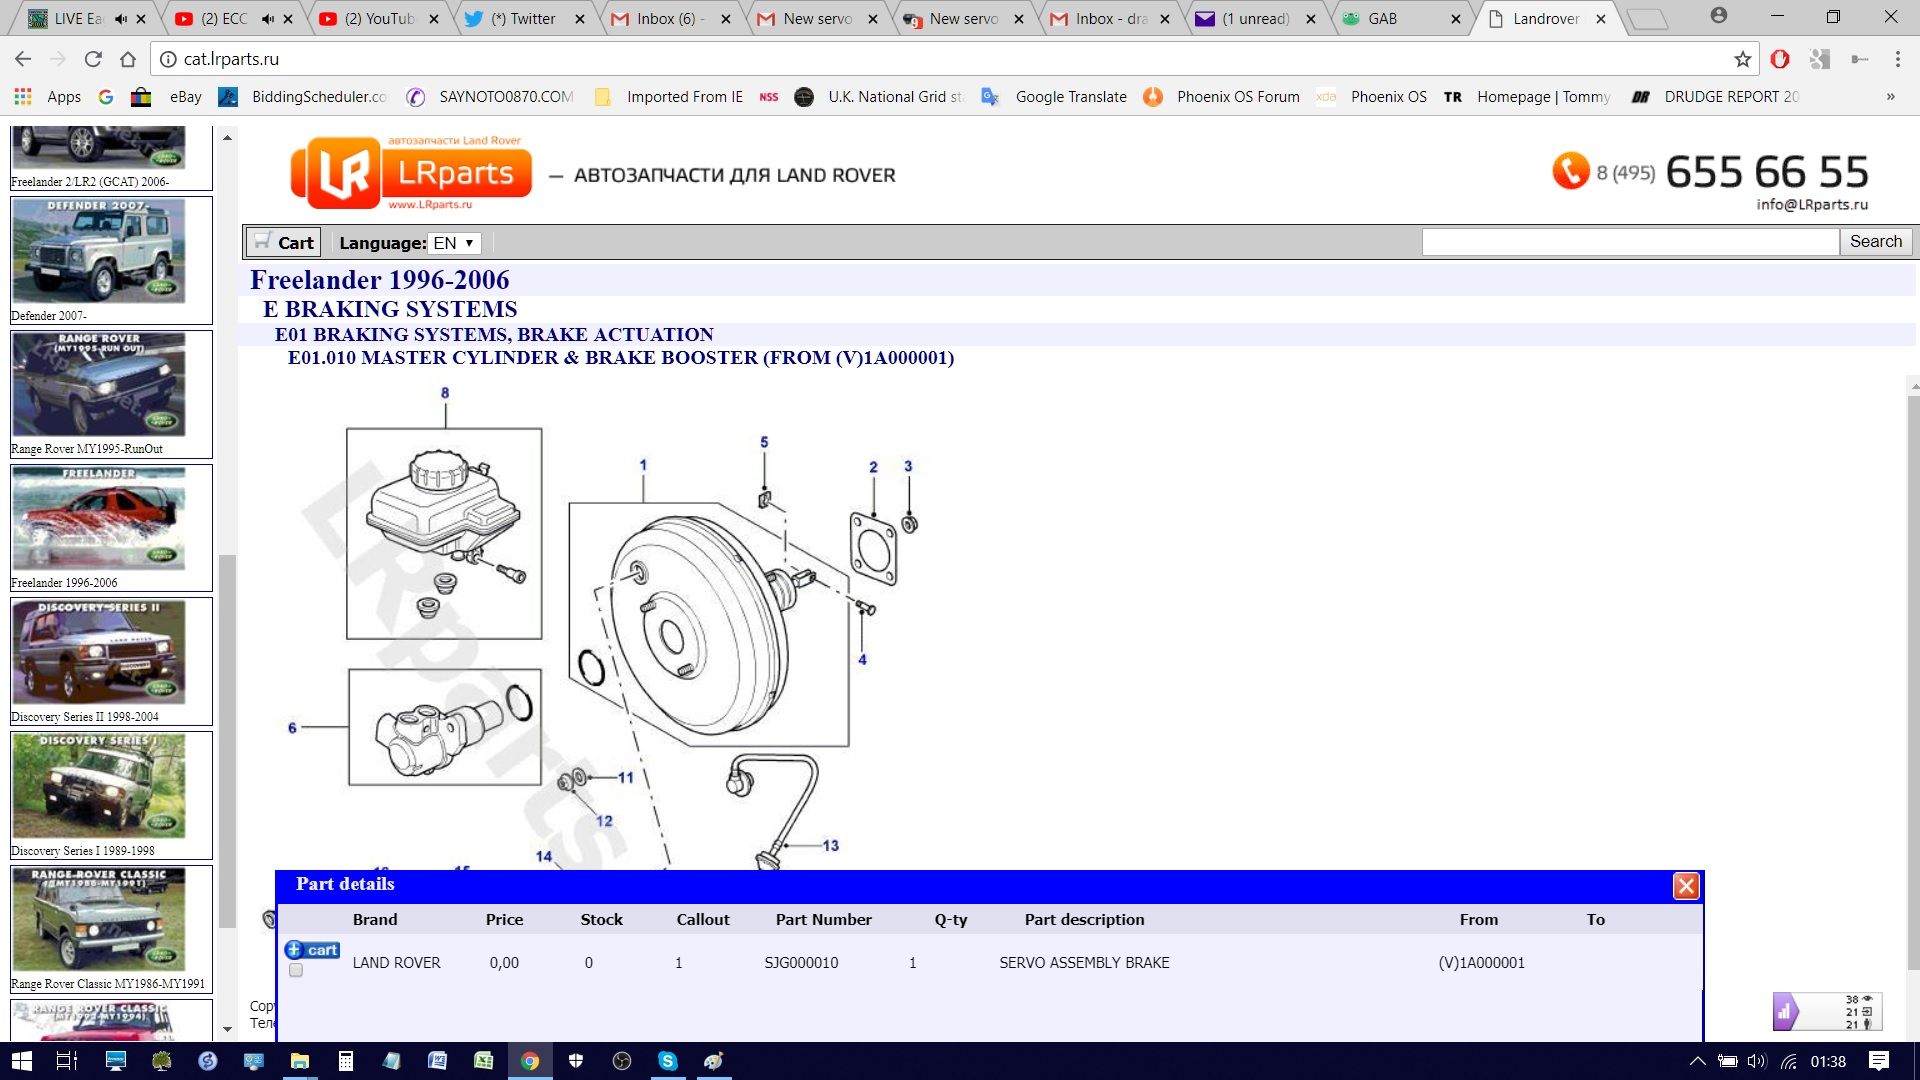Image resolution: width=1920 pixels, height=1080 pixels.
Task: Open Windows Start menu
Action: point(21,1061)
